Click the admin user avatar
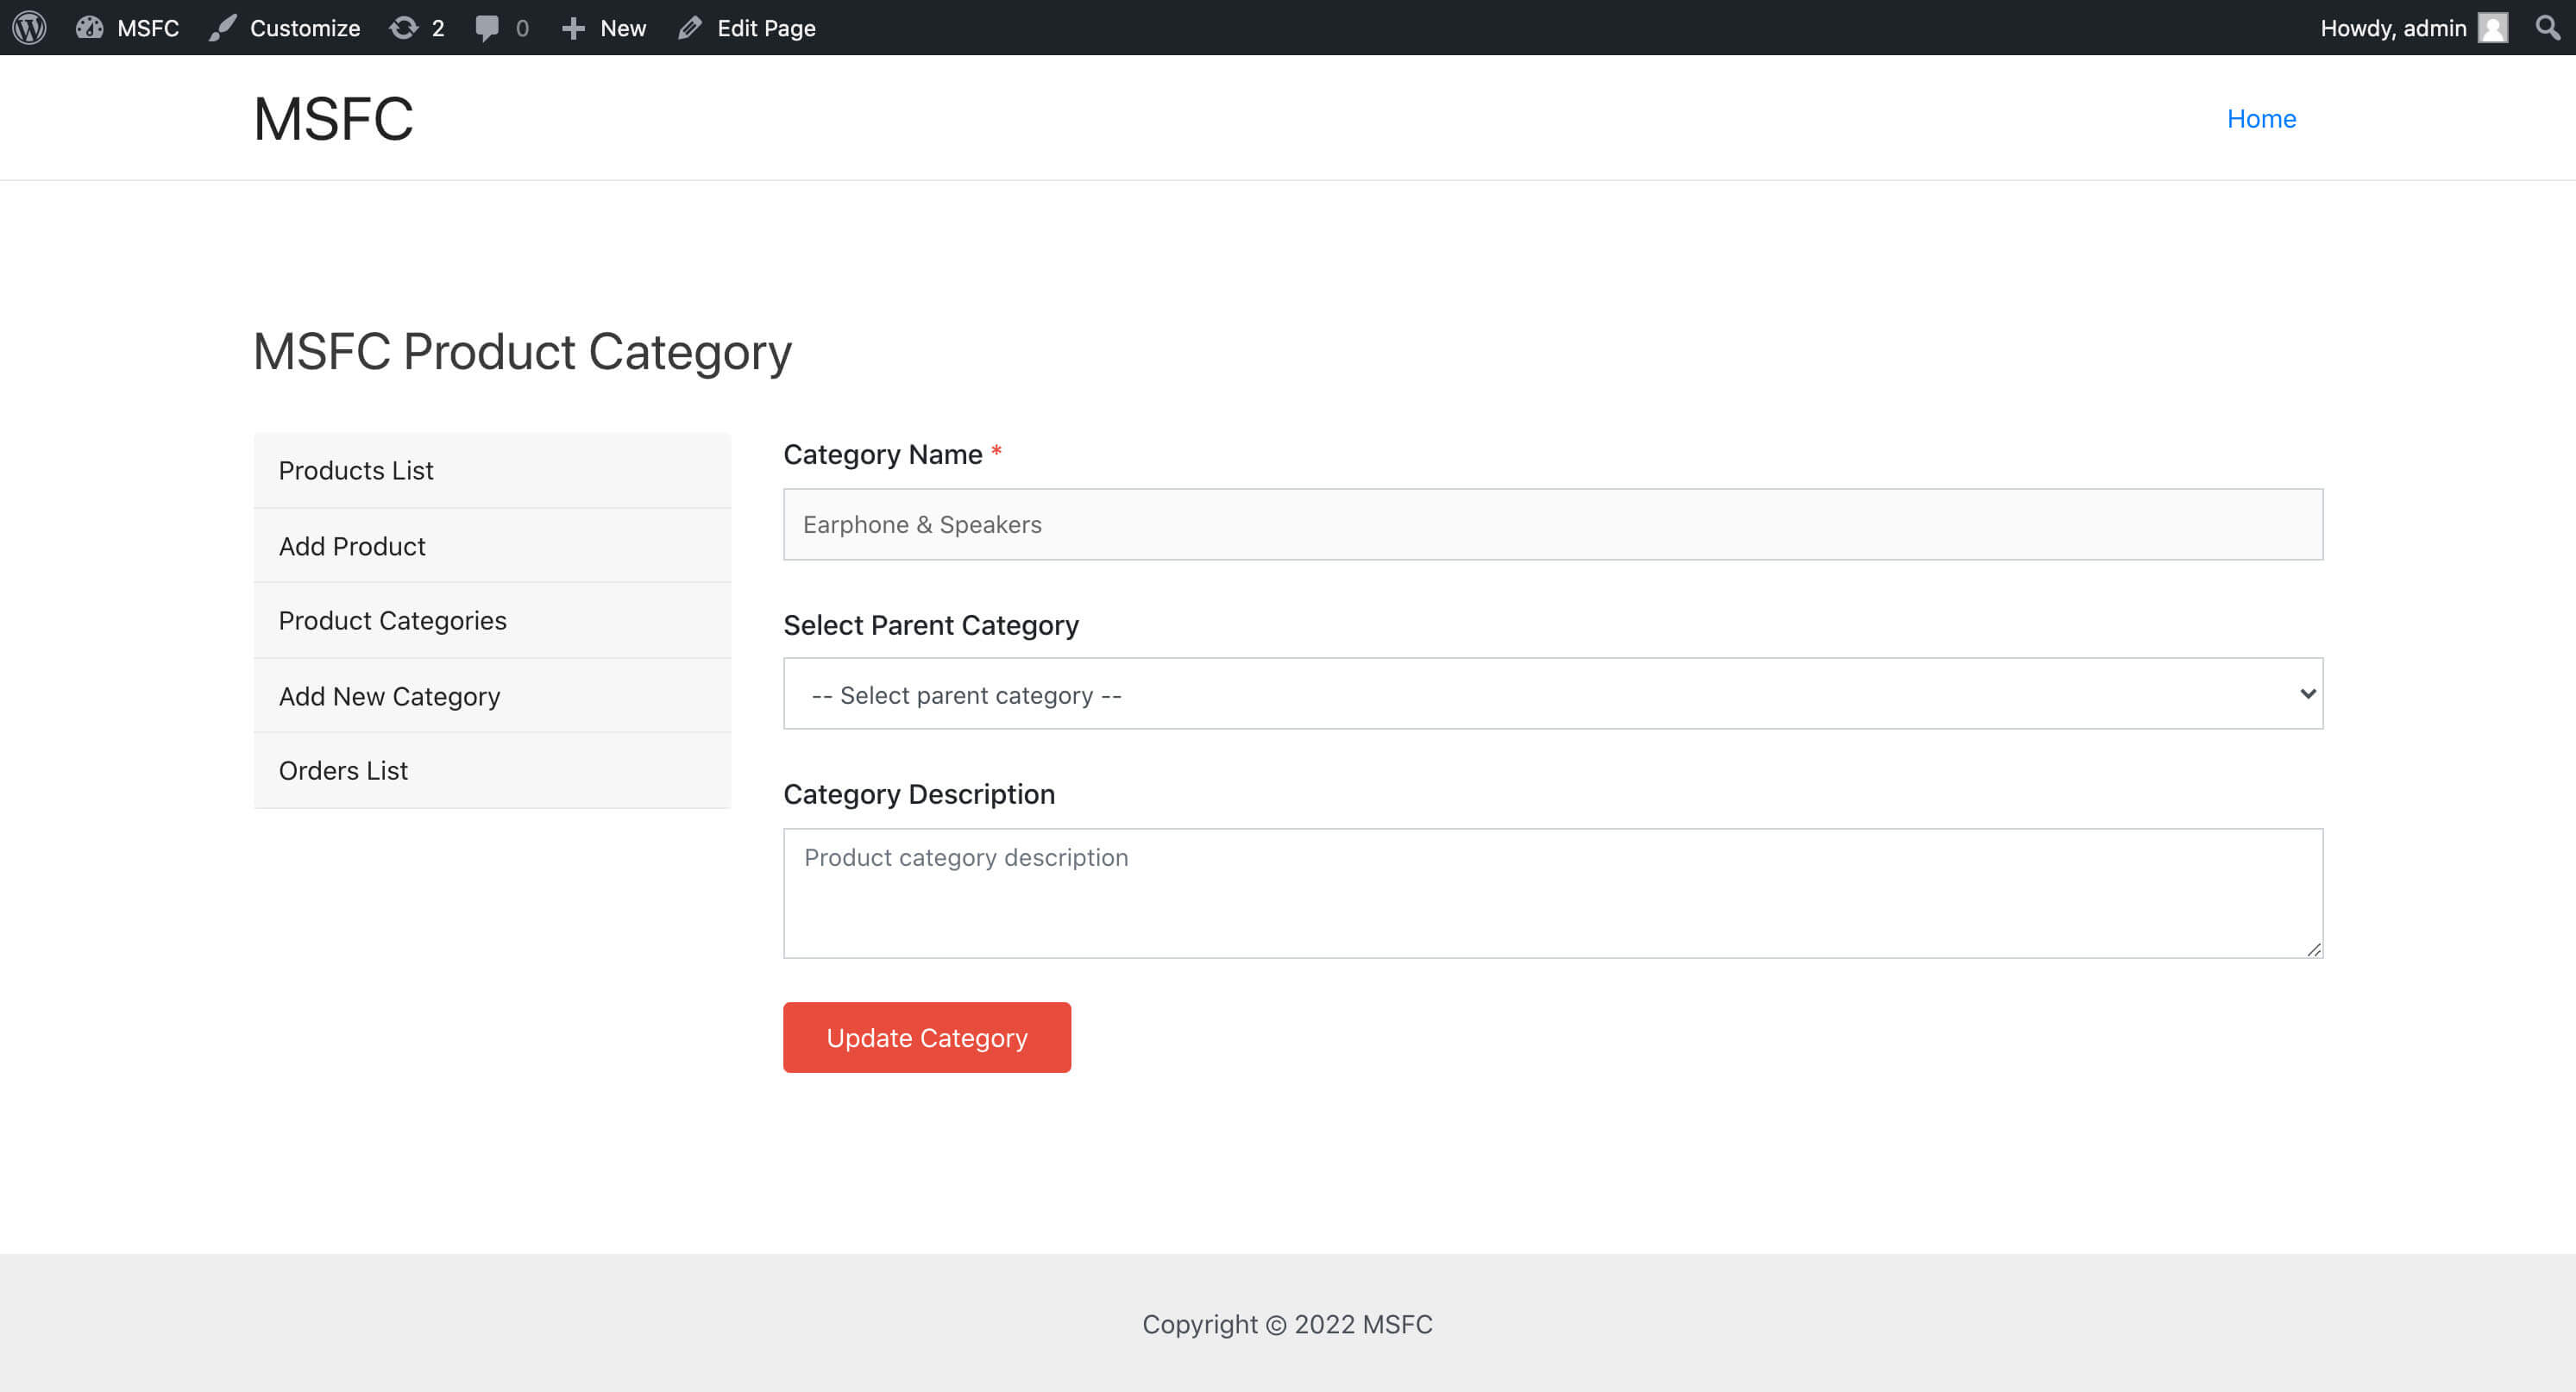 pyautogui.click(x=2493, y=27)
